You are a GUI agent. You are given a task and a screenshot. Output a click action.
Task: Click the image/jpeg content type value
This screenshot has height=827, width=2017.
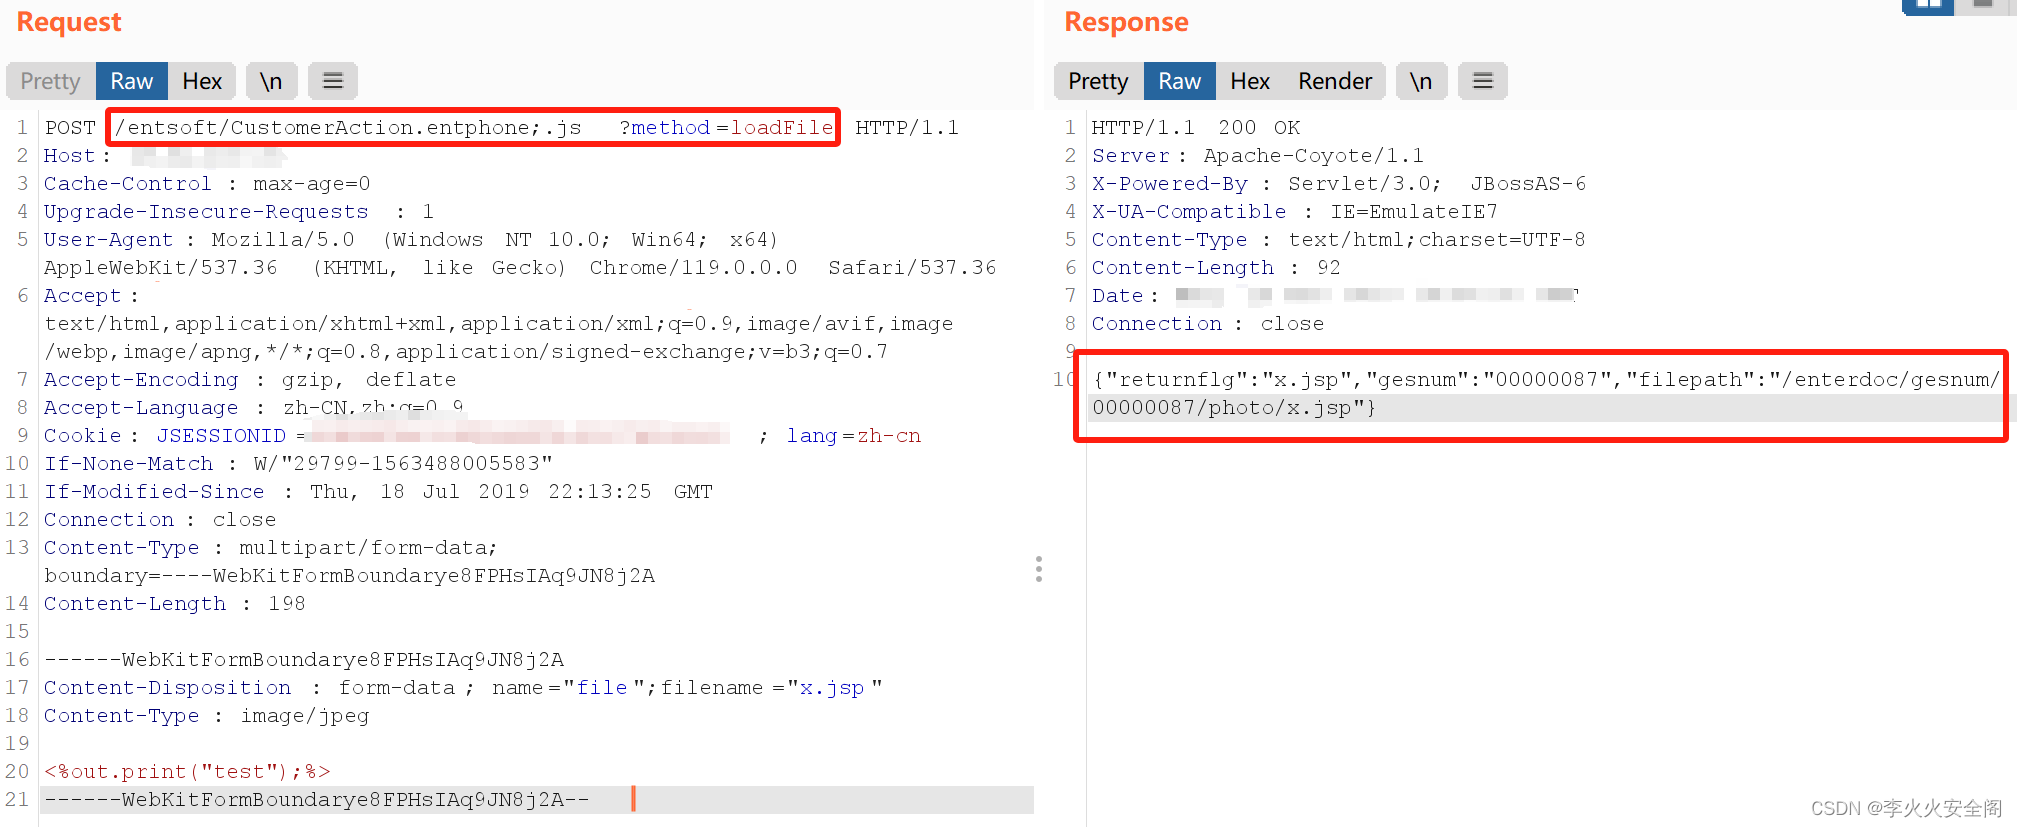click(x=305, y=716)
